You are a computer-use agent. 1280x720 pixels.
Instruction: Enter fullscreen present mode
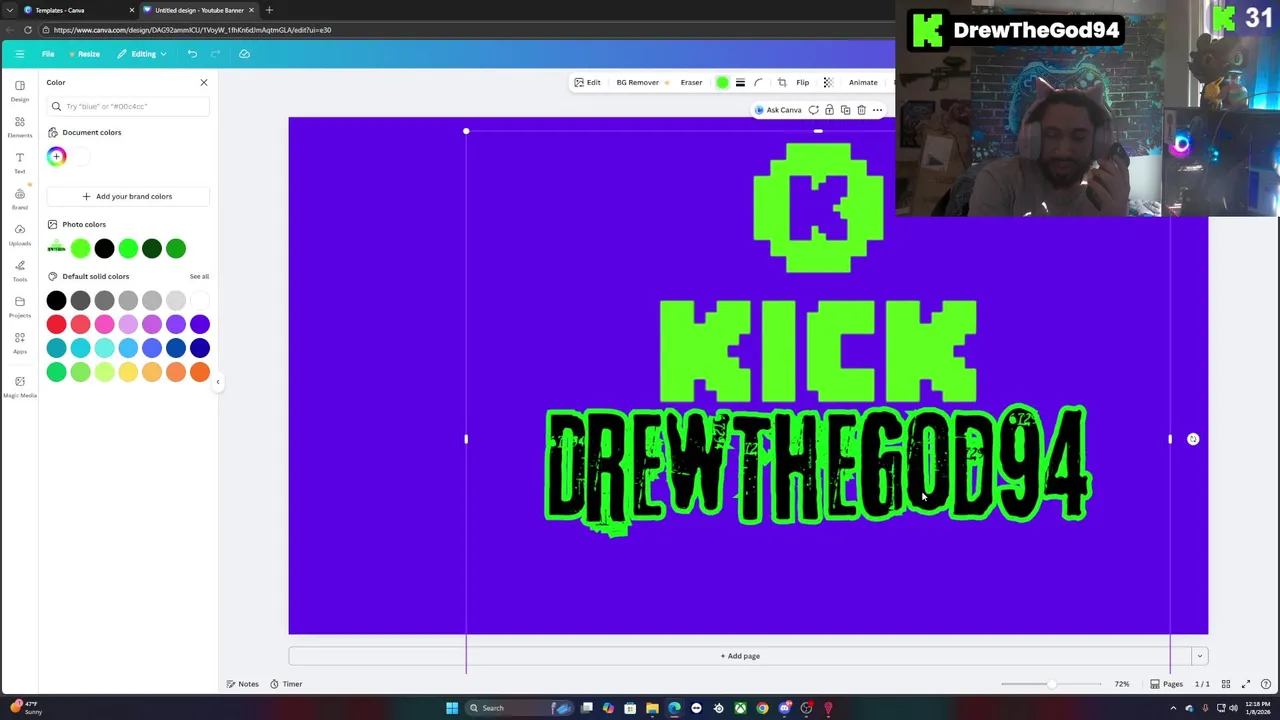click(1246, 684)
